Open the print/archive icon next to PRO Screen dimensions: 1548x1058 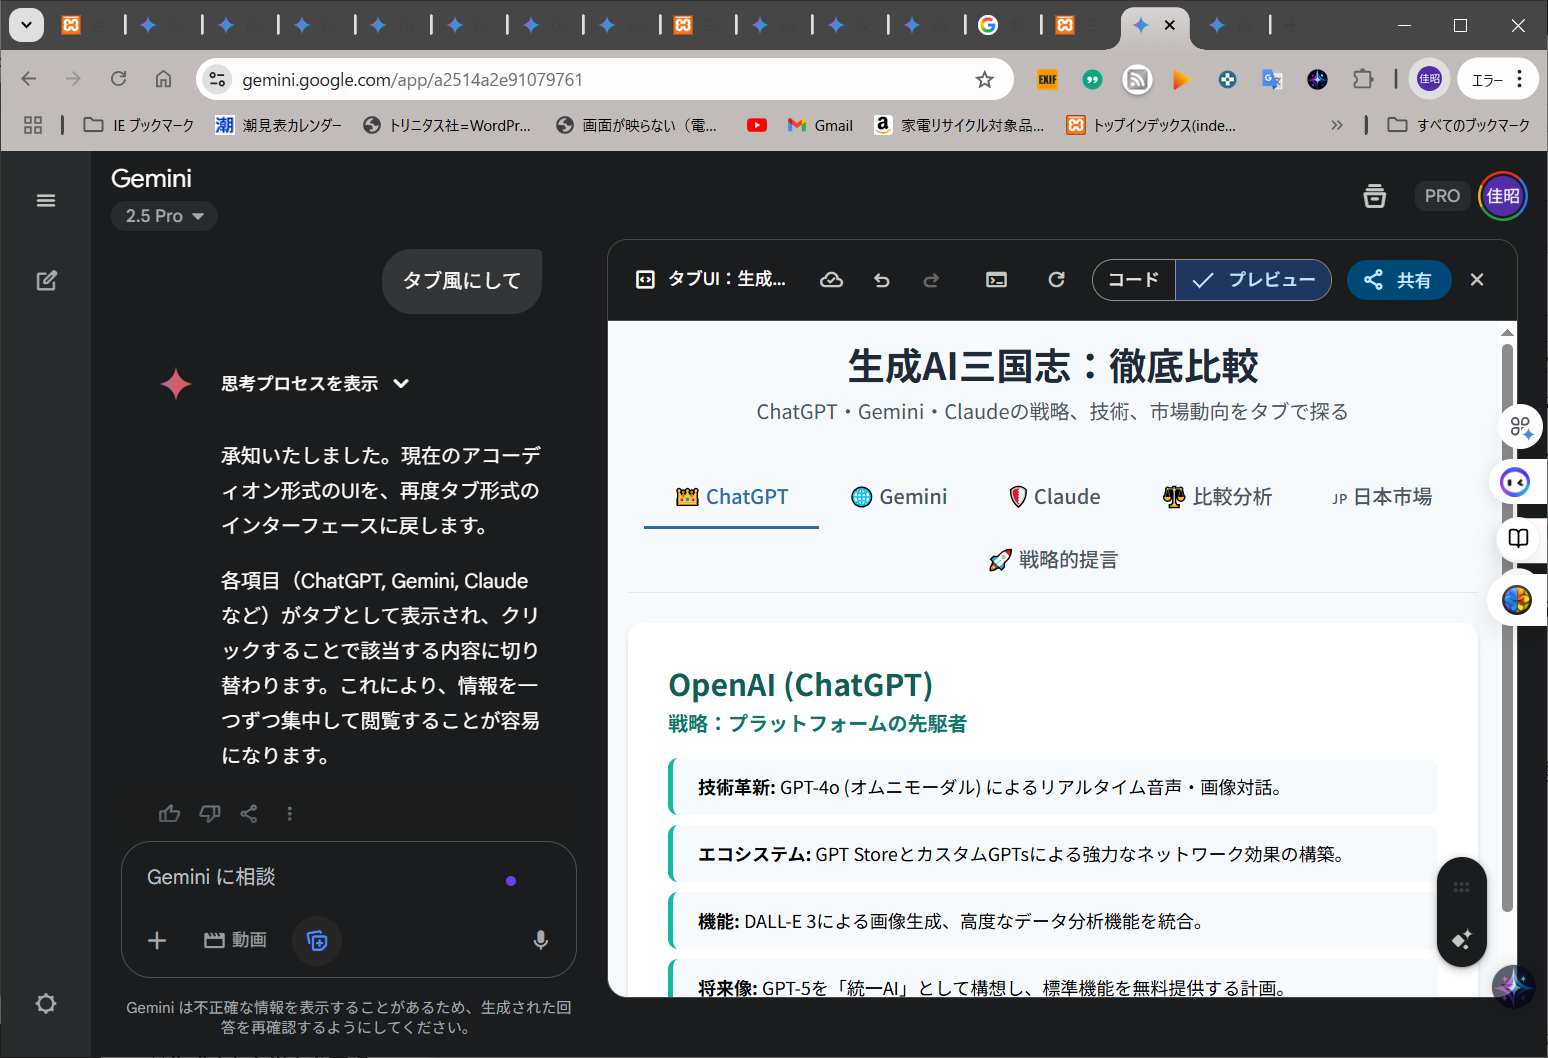[1375, 196]
